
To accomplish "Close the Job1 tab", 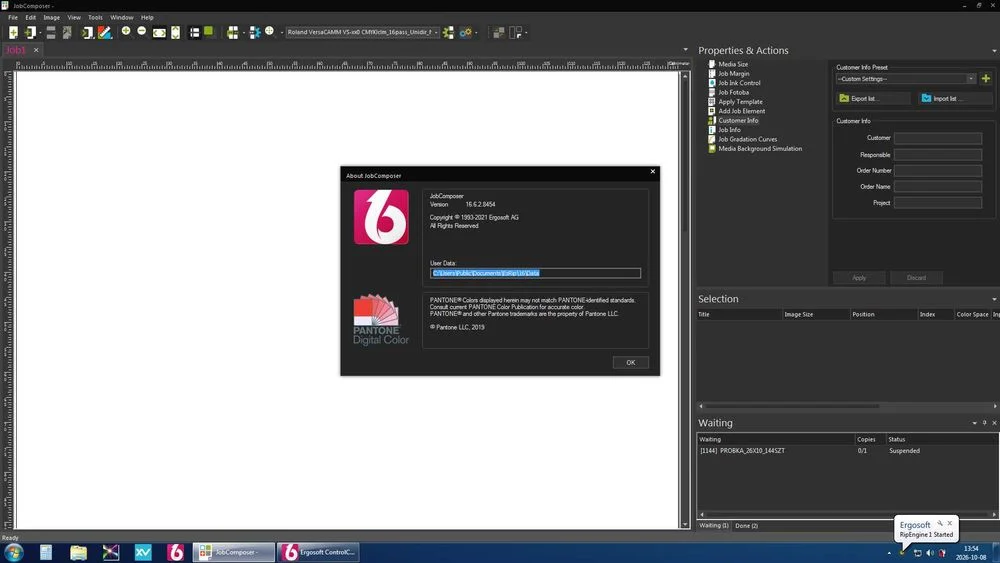I will tap(36, 50).
